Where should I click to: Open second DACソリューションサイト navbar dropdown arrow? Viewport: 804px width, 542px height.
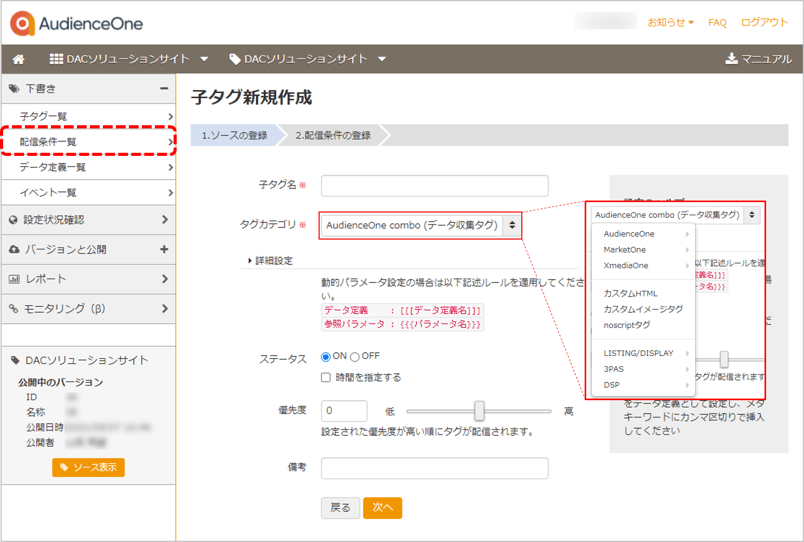[x=381, y=59]
